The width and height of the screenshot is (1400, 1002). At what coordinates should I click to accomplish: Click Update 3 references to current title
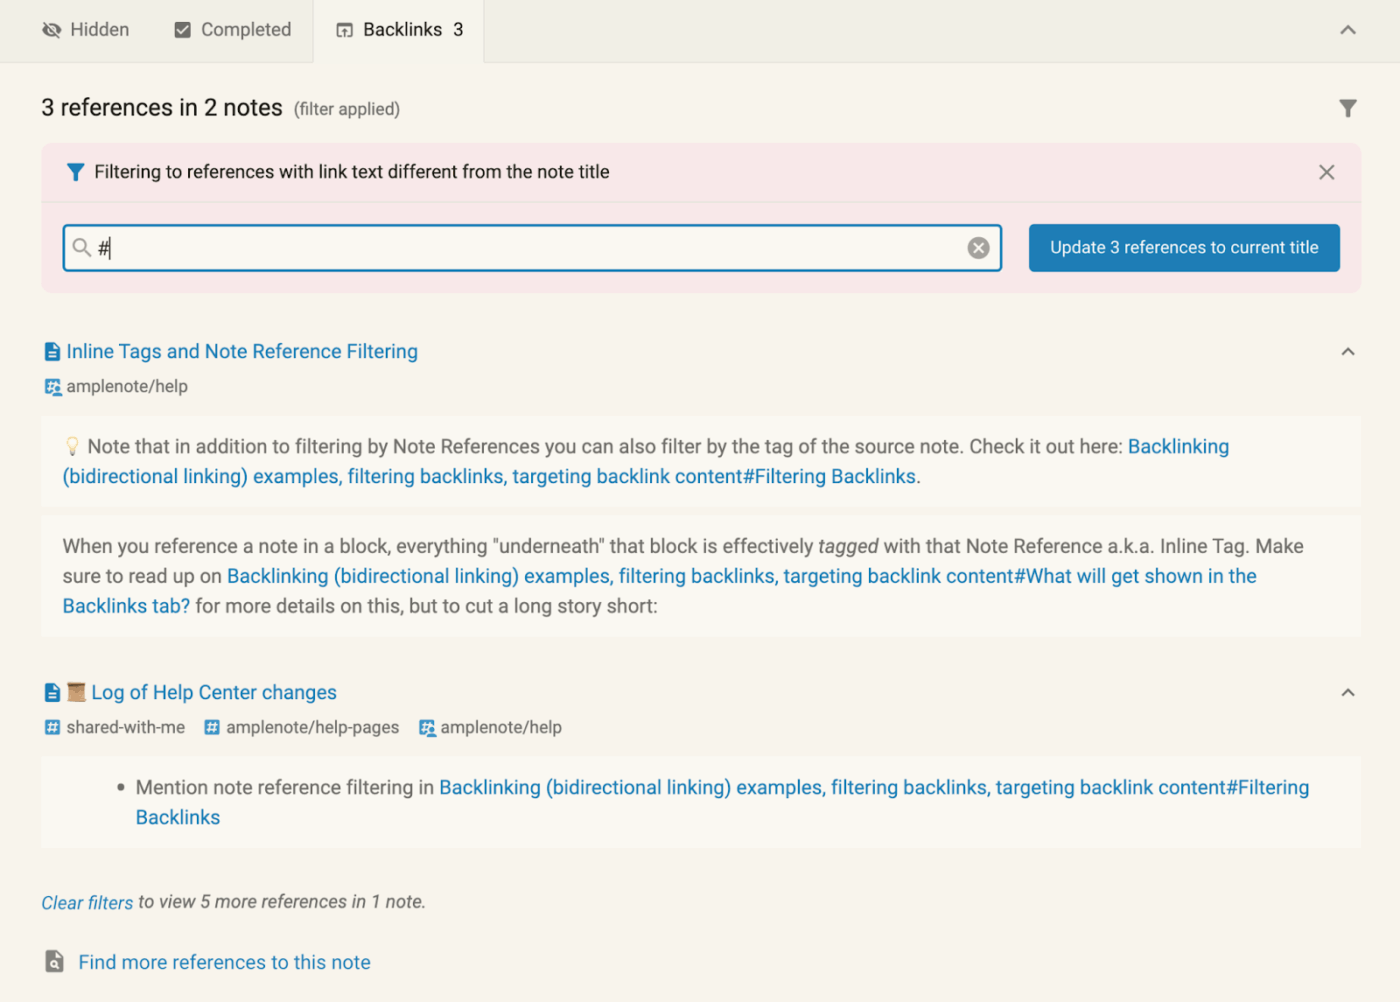pyautogui.click(x=1184, y=248)
